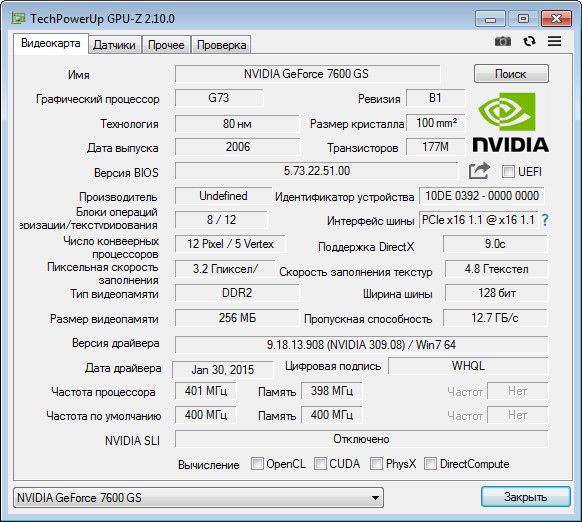Screen dimensions: 582x522
Task: Click the bus interface field PCIe x16 1.1
Action: (x=478, y=220)
